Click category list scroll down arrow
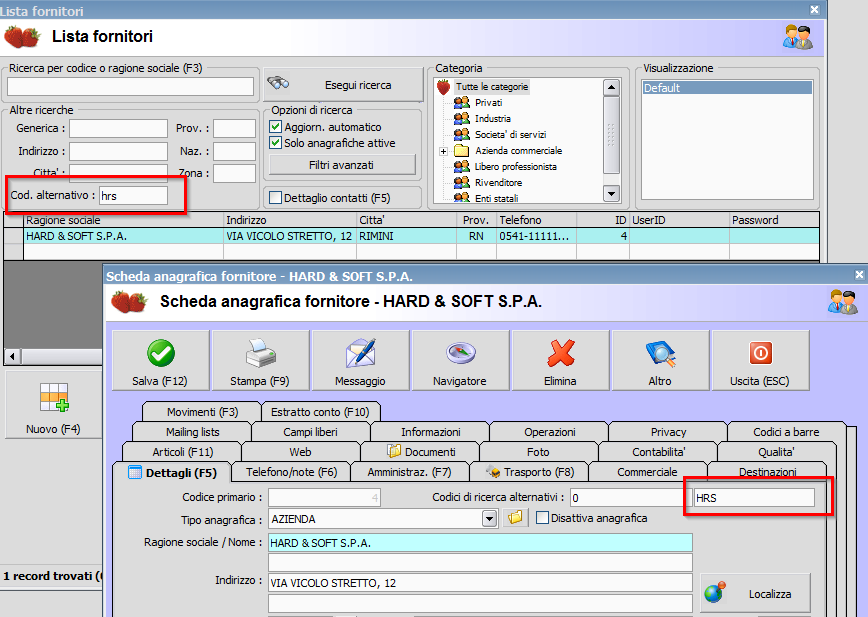This screenshot has width=868, height=617. pyautogui.click(x=611, y=194)
